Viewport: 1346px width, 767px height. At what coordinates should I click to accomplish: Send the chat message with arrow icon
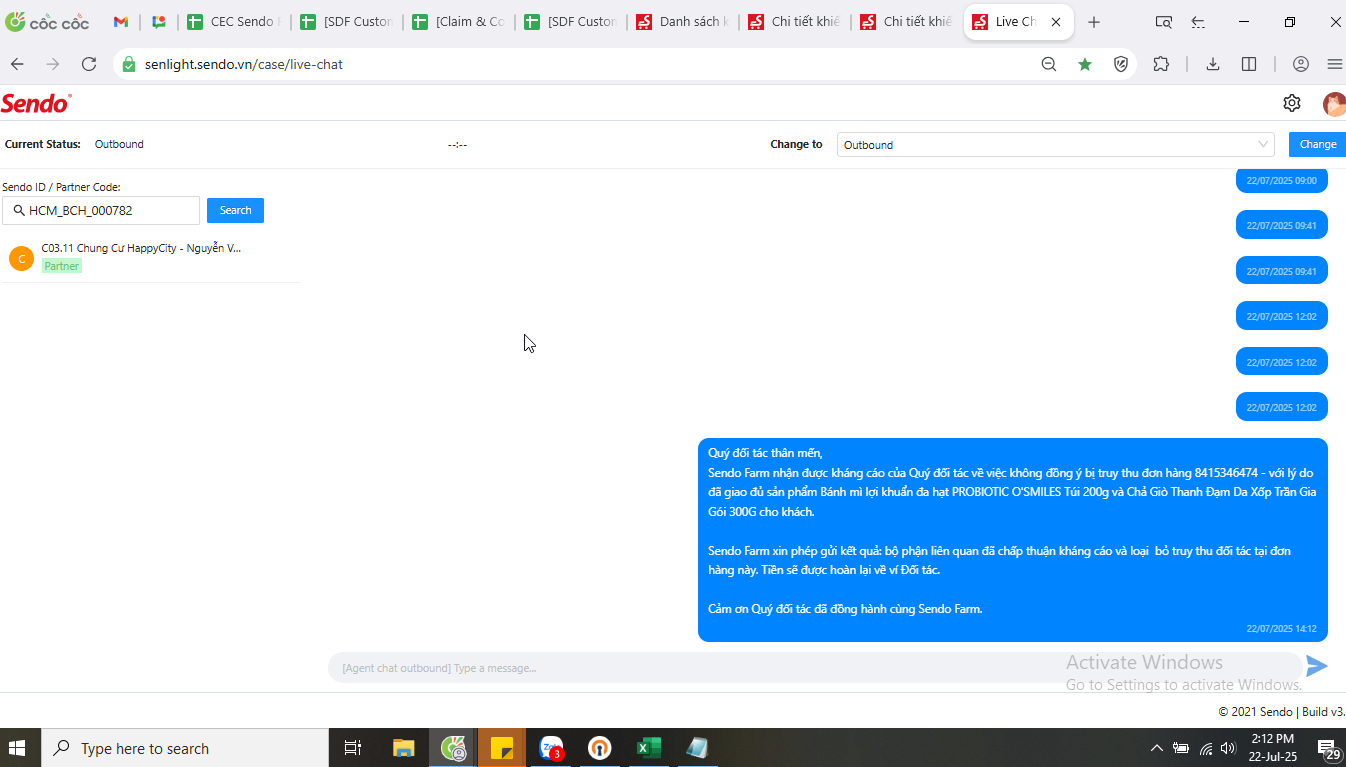click(x=1317, y=666)
